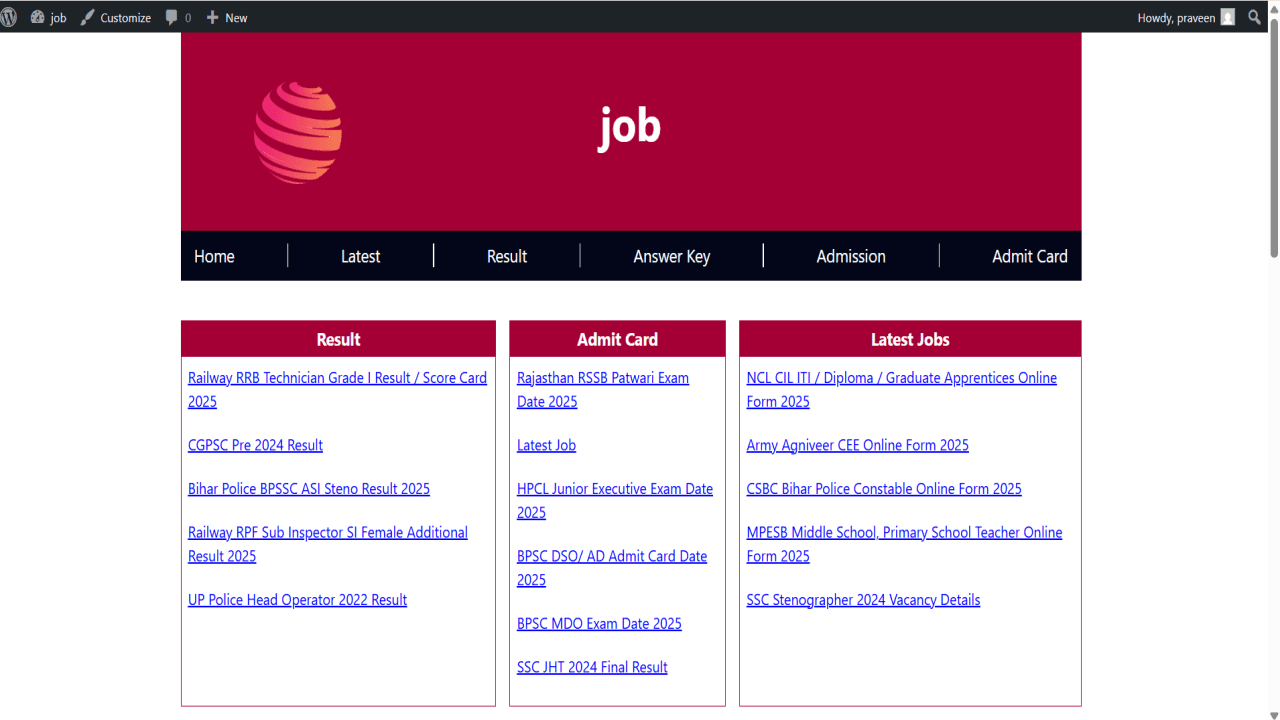The width and height of the screenshot is (1280, 720).
Task: Open CSBC Bihar Police Constable Online Form
Action: point(884,489)
